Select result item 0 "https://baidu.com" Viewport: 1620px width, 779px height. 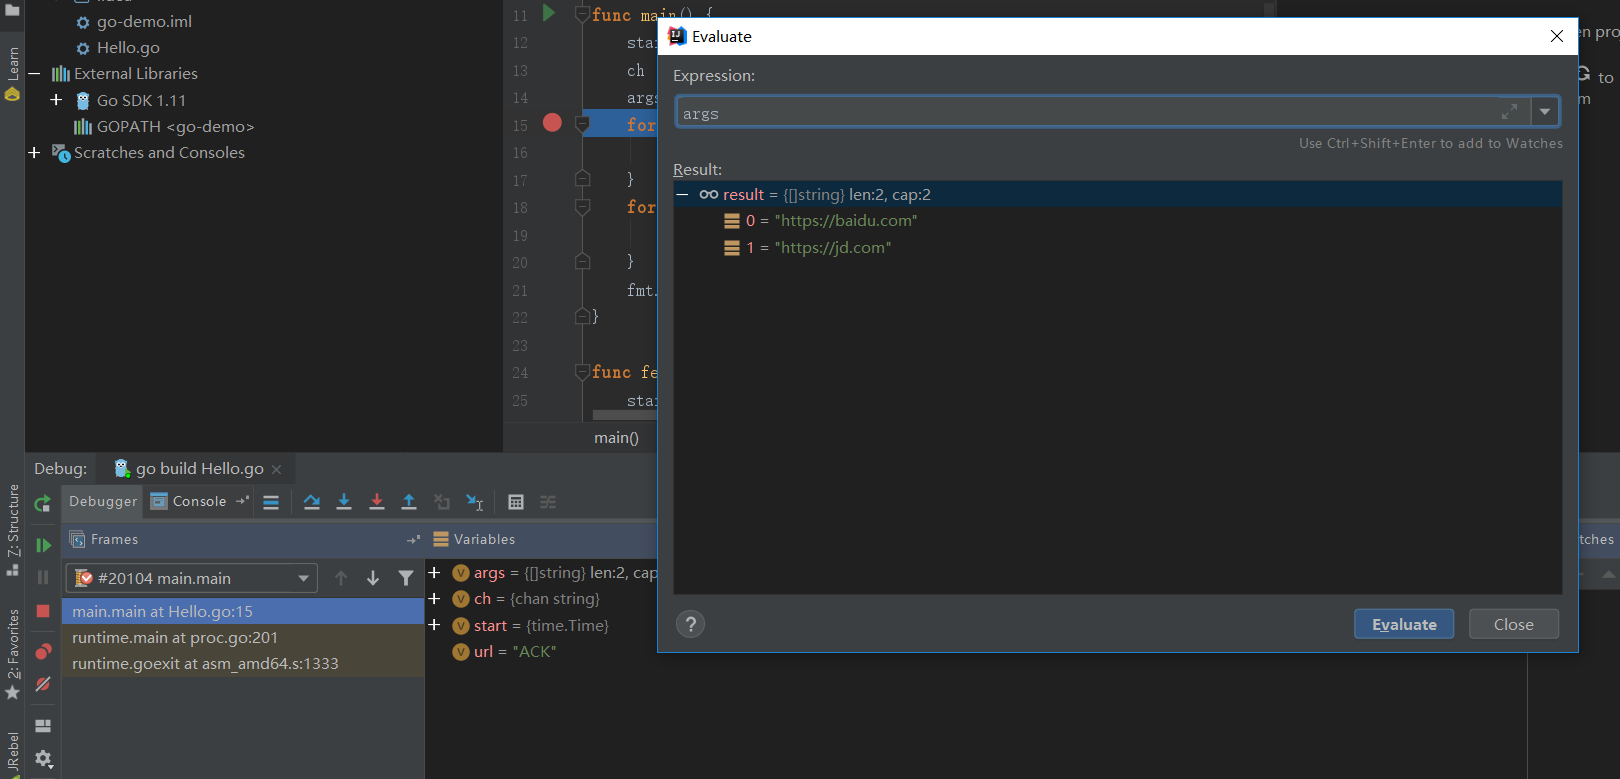point(831,221)
